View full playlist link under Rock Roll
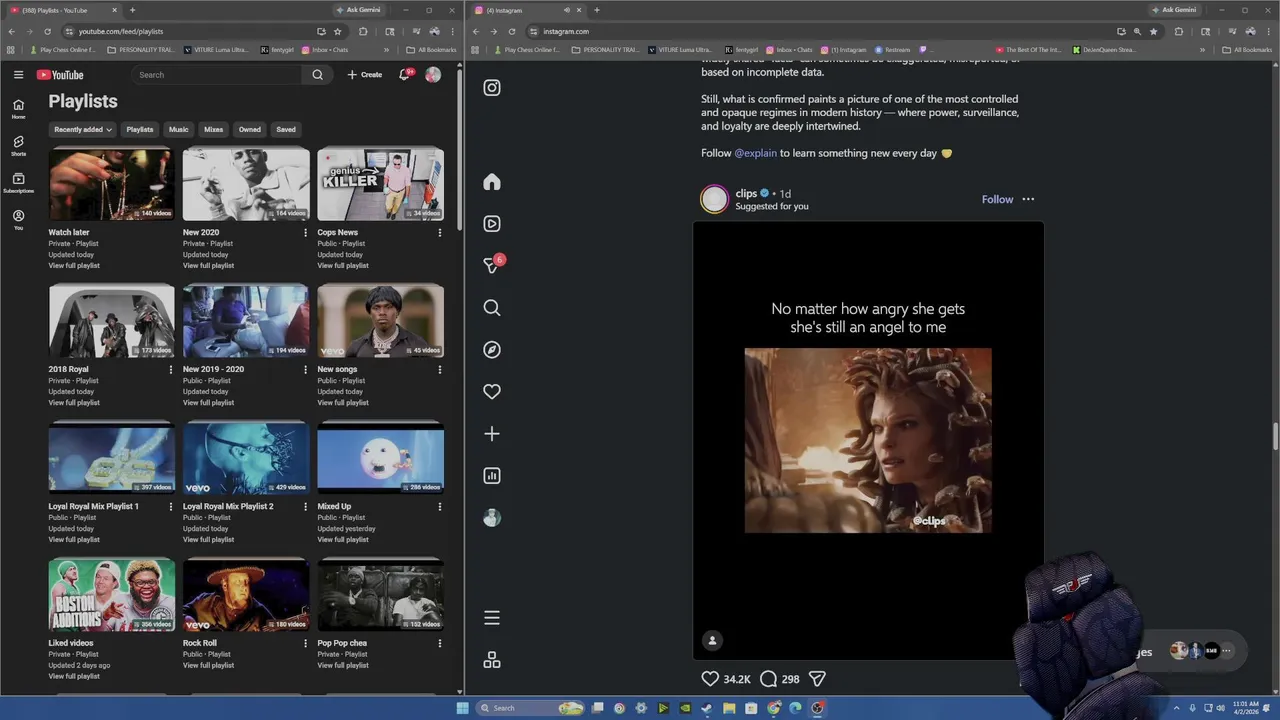The image size is (1280, 720). pyautogui.click(x=208, y=666)
